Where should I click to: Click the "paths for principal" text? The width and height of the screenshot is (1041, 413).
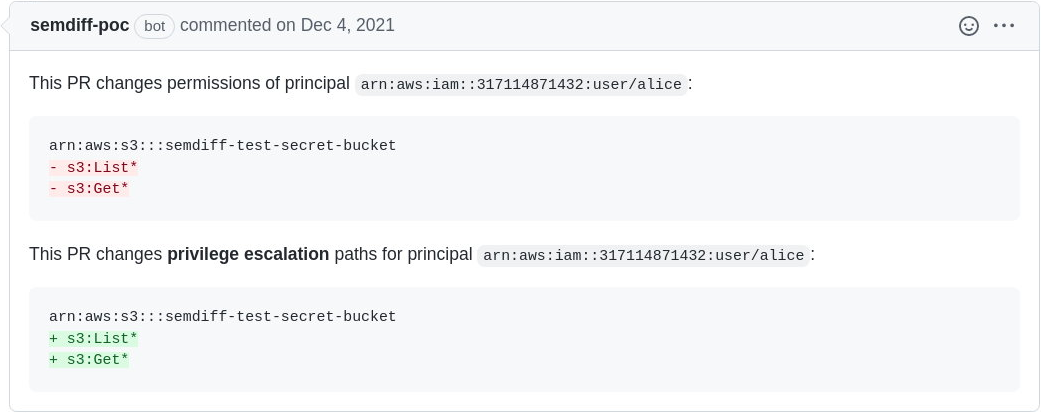coord(403,255)
